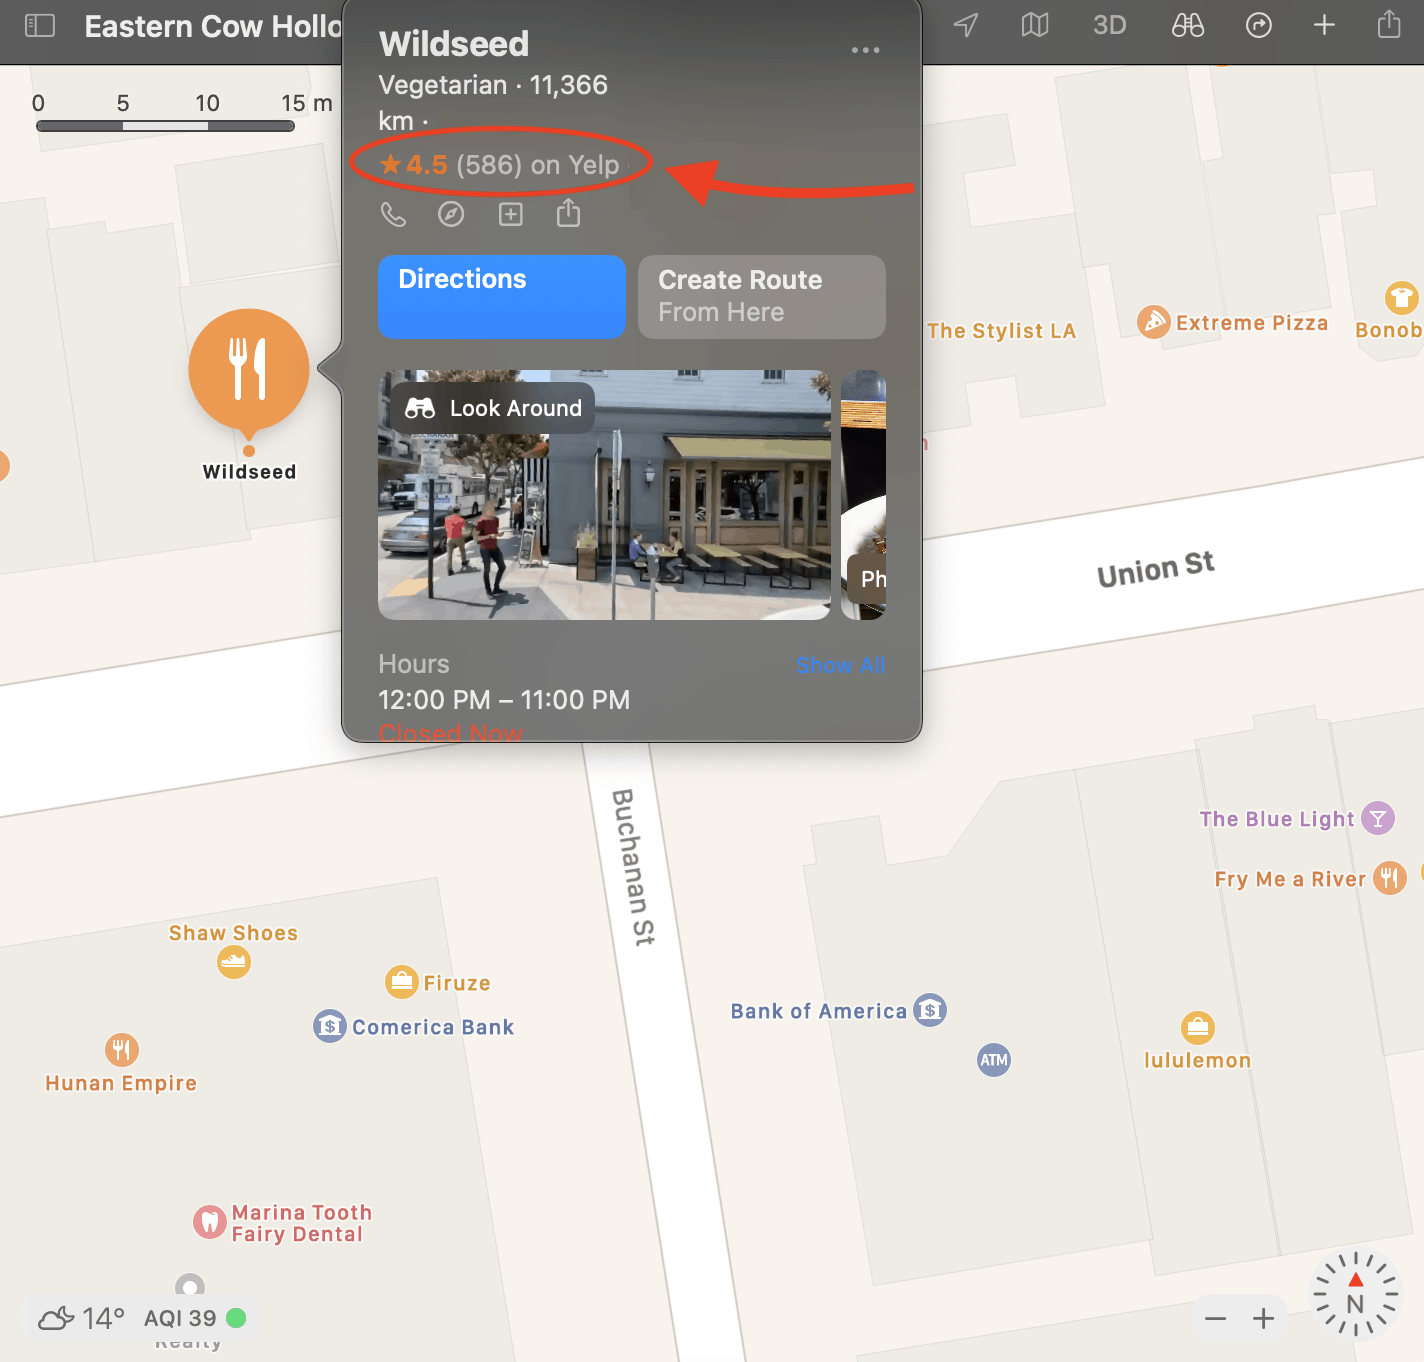Call Wildseed using the phone icon
The height and width of the screenshot is (1362, 1424).
coord(394,214)
